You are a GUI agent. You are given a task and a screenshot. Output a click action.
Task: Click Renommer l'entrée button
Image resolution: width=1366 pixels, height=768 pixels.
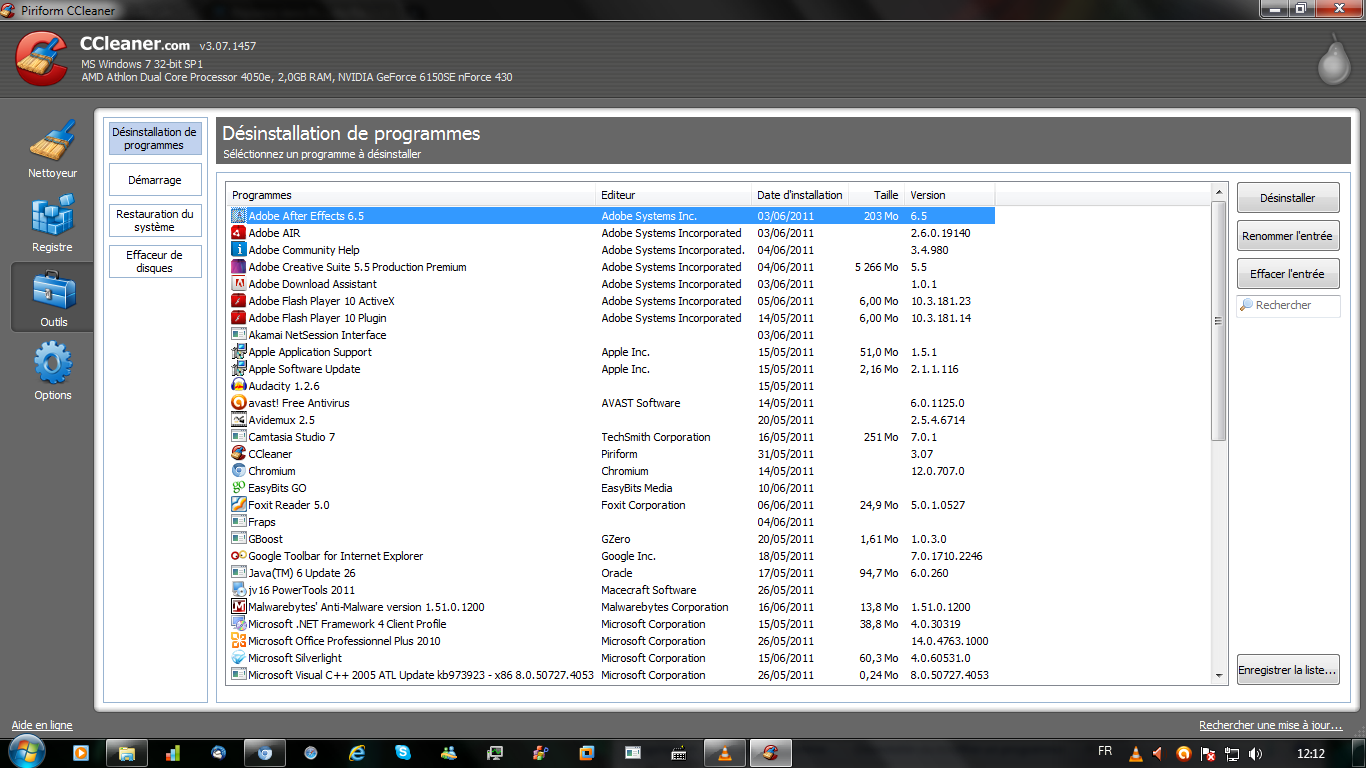(1288, 236)
